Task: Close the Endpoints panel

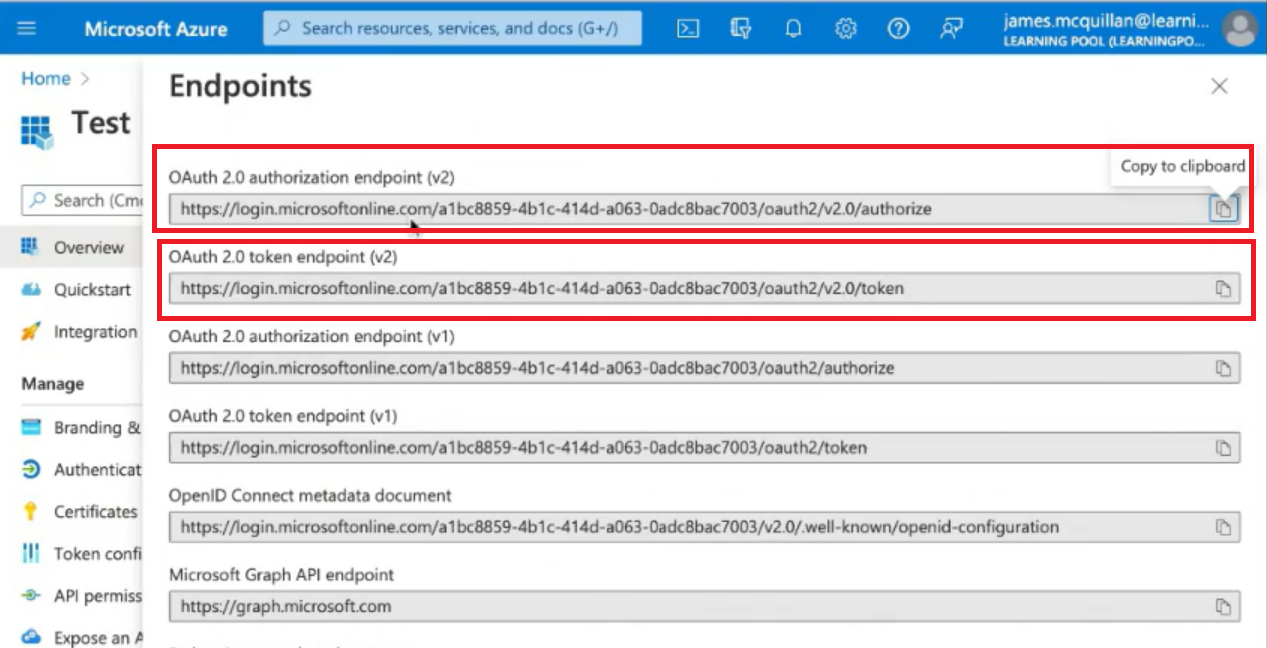Action: coord(1219,87)
